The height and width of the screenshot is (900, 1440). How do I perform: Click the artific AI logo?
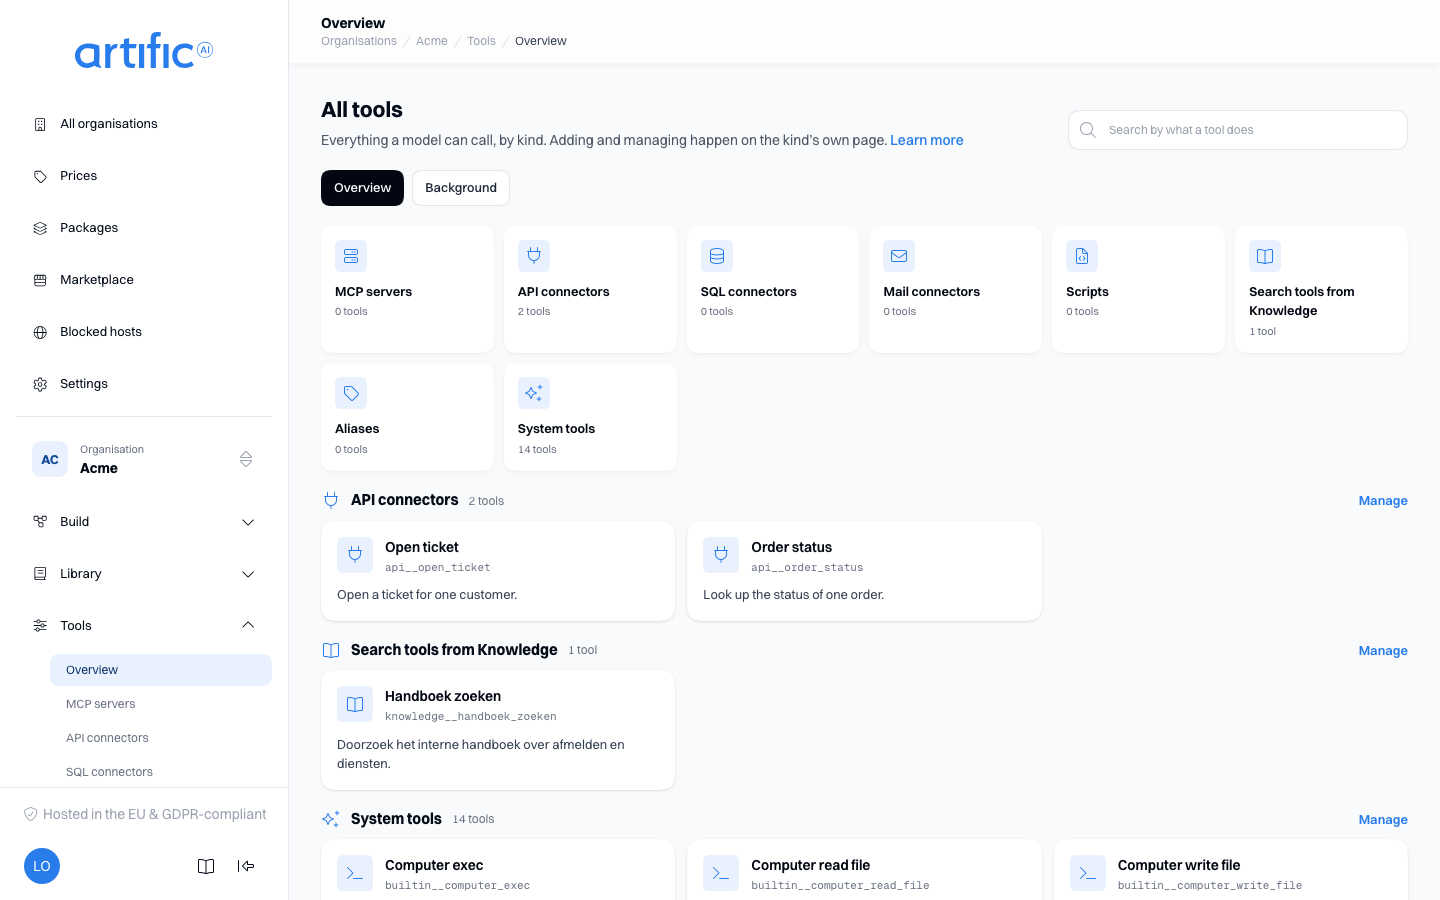[144, 51]
